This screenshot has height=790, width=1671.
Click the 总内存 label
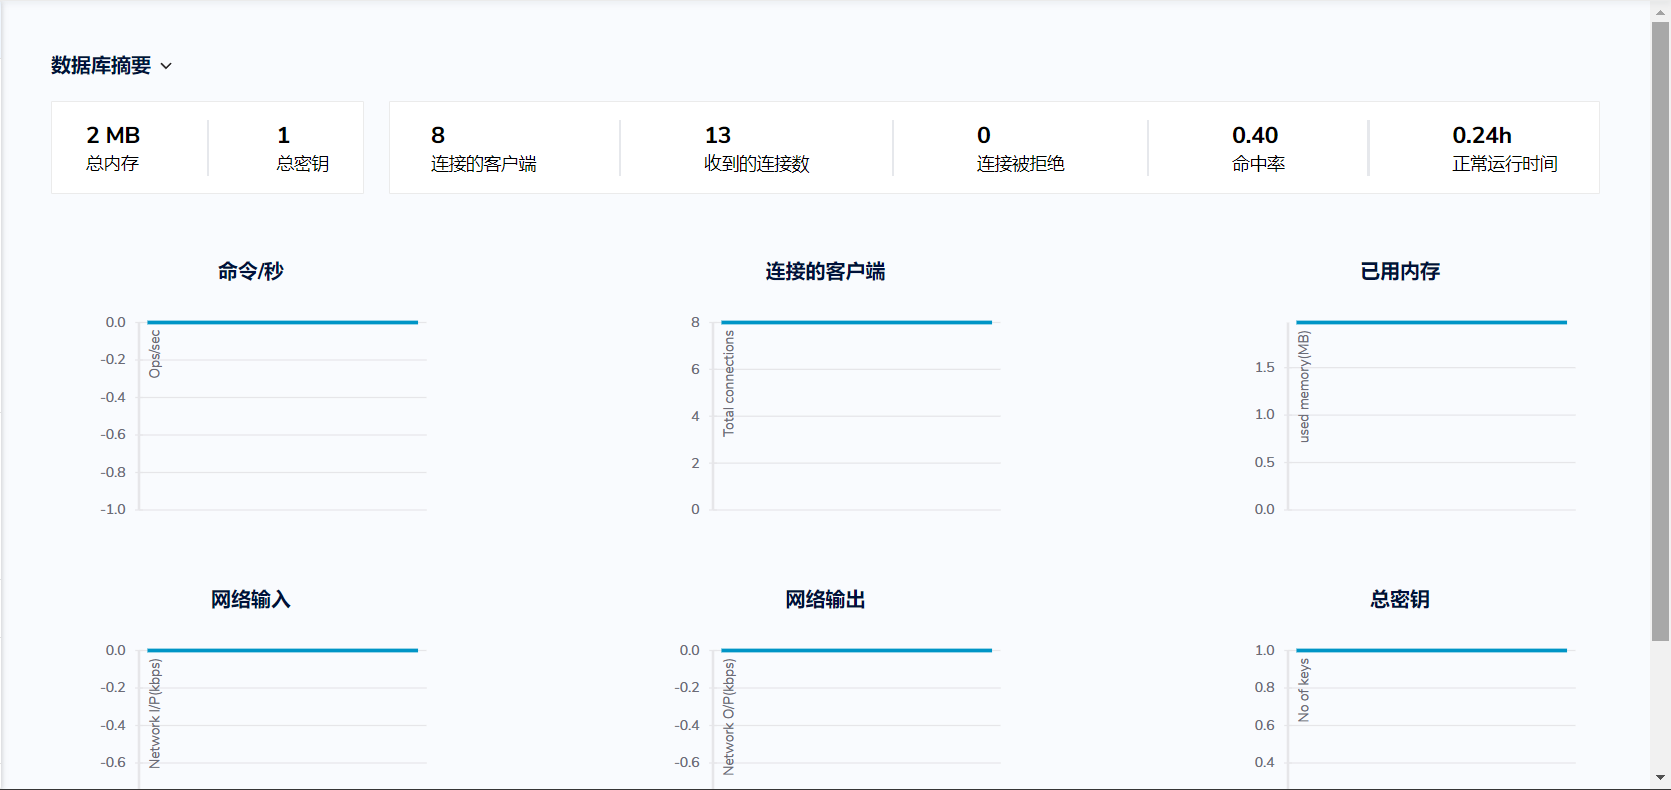[x=112, y=163]
